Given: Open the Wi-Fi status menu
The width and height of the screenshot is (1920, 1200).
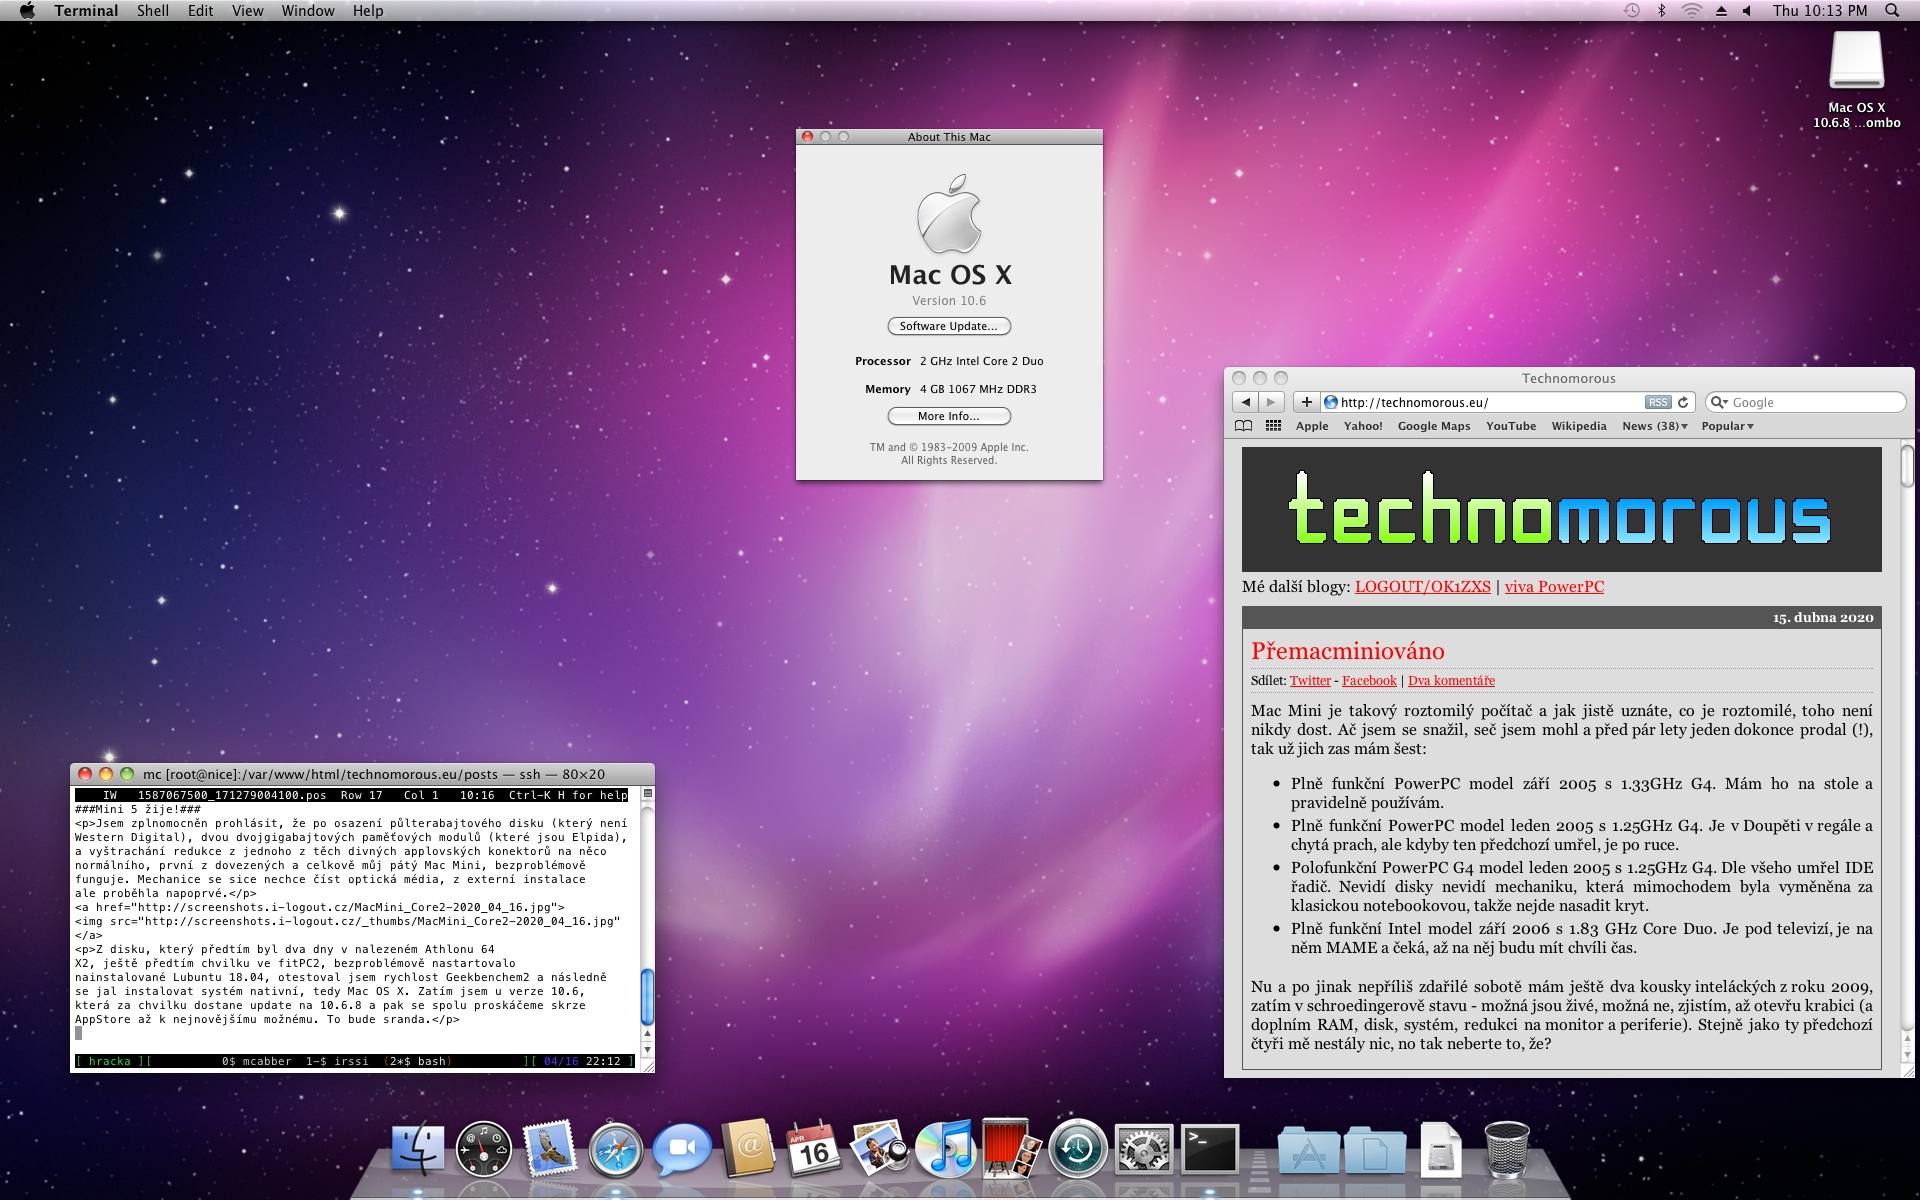Looking at the screenshot, I should [x=1691, y=11].
